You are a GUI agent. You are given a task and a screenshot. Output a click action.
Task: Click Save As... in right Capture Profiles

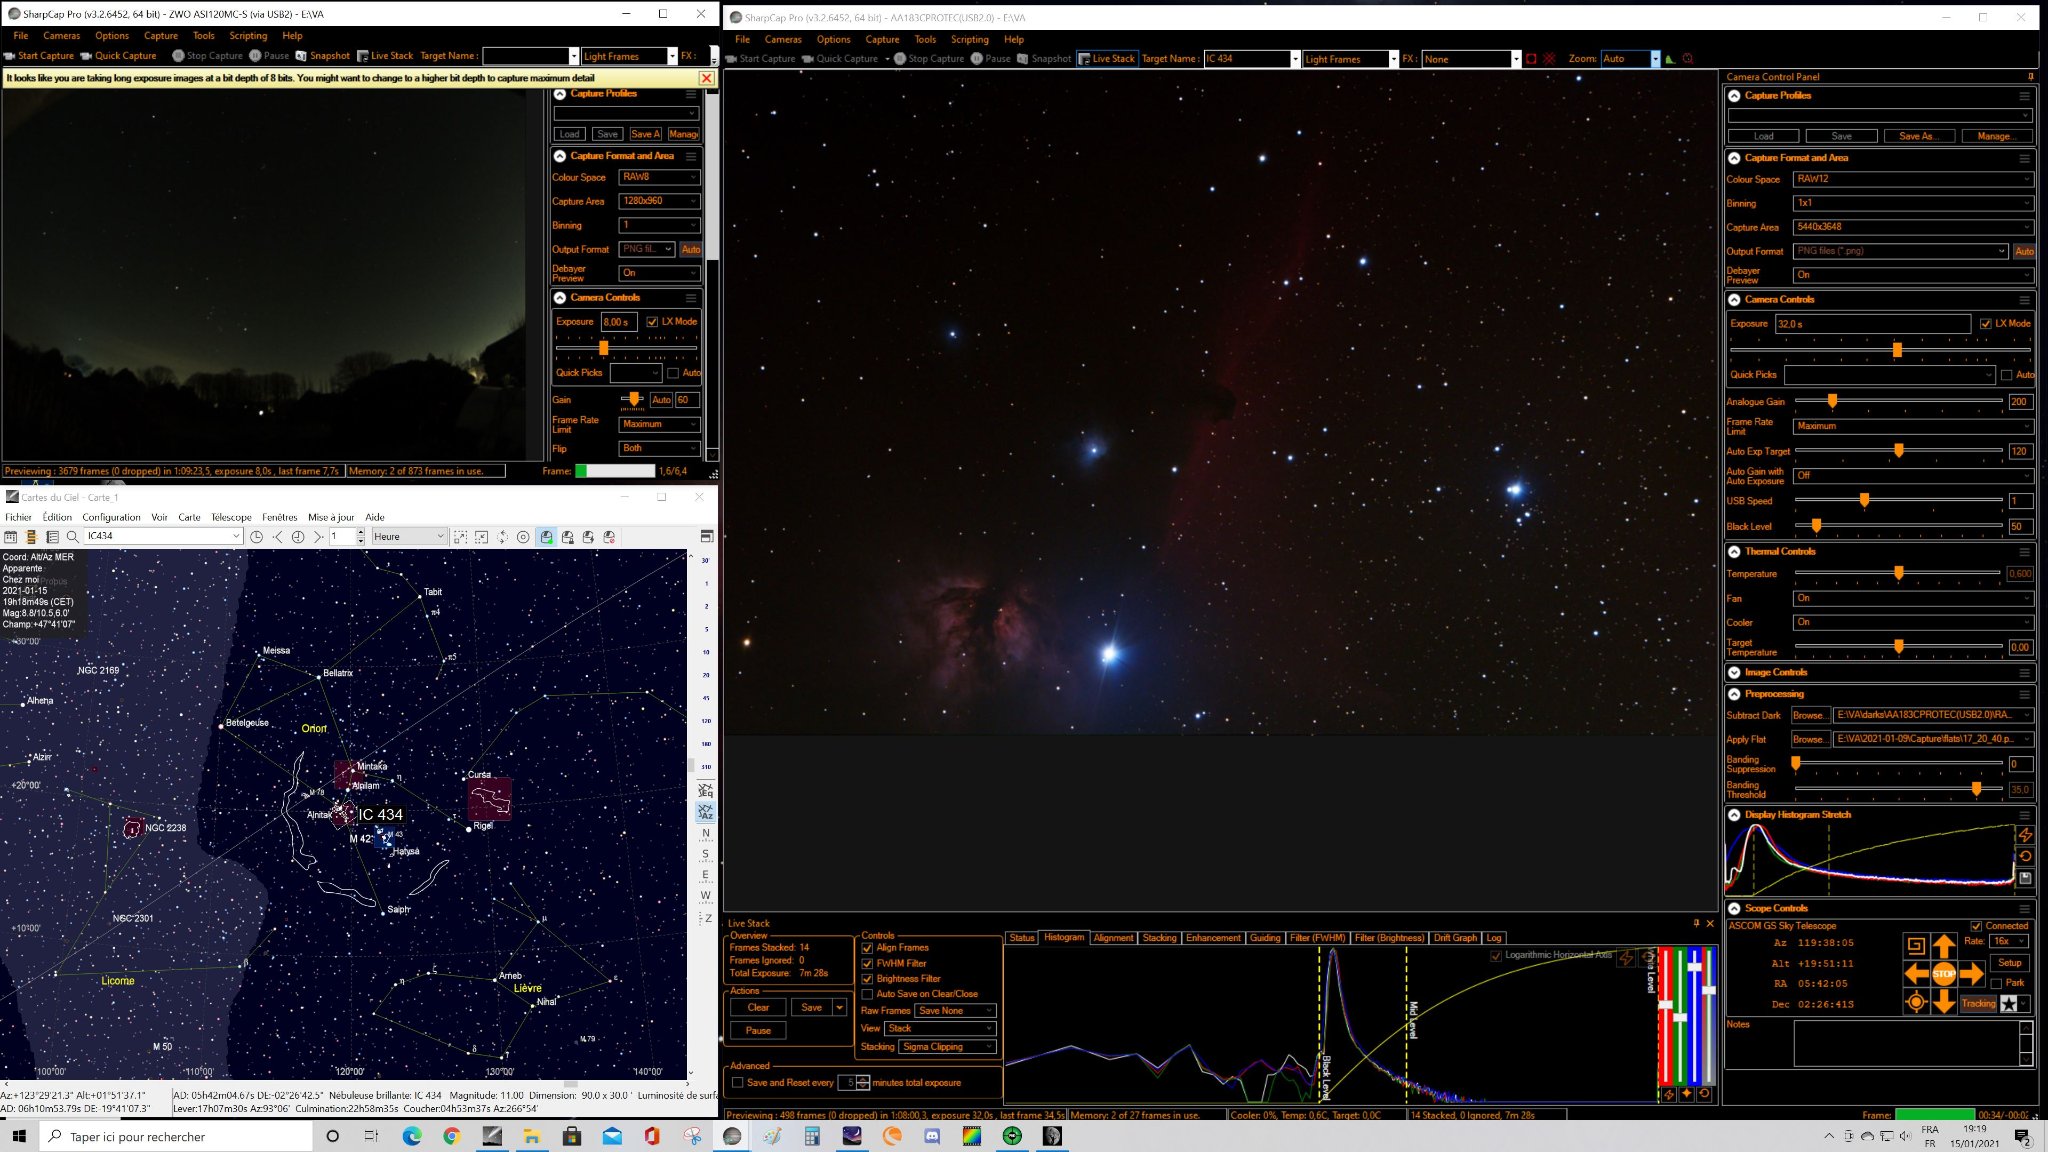click(1917, 136)
